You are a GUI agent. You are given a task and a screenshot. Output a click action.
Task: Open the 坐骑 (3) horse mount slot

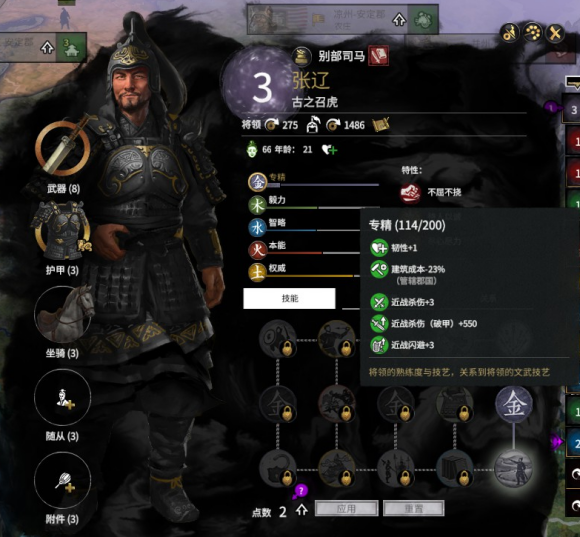[x=63, y=314]
